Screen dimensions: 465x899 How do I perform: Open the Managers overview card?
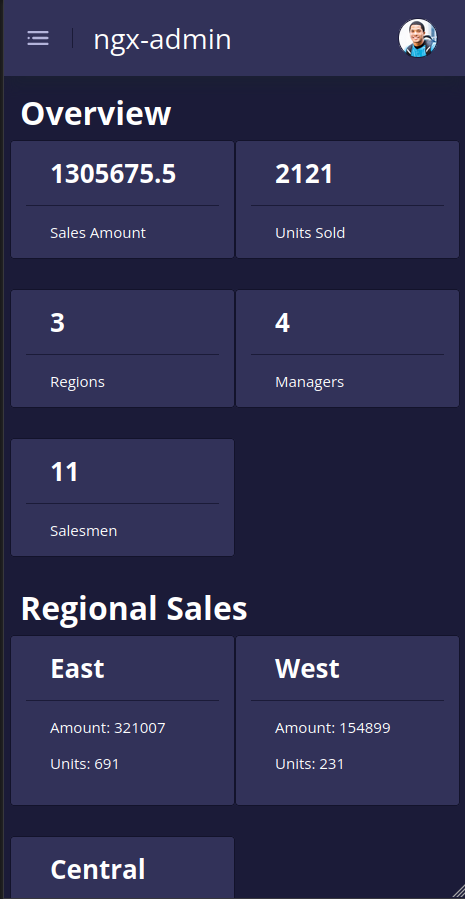(x=347, y=349)
